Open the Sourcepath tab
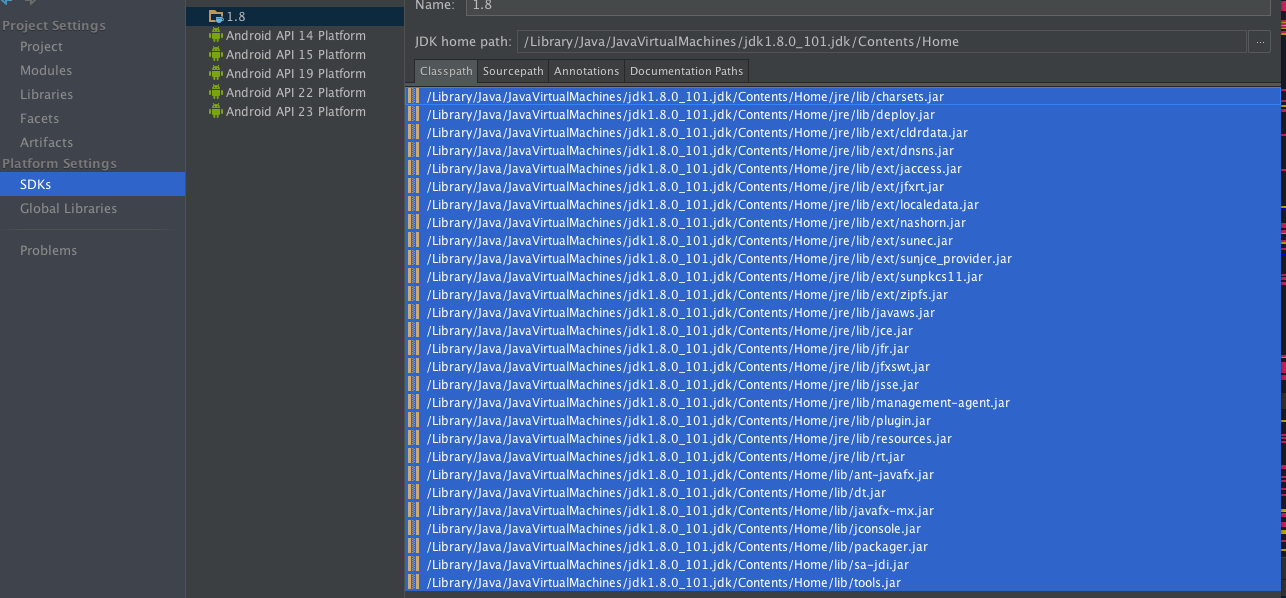 [513, 71]
